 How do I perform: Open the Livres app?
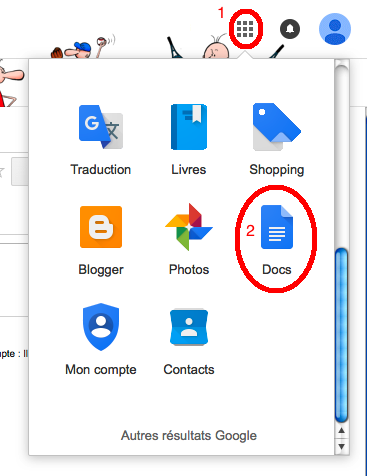point(189,127)
